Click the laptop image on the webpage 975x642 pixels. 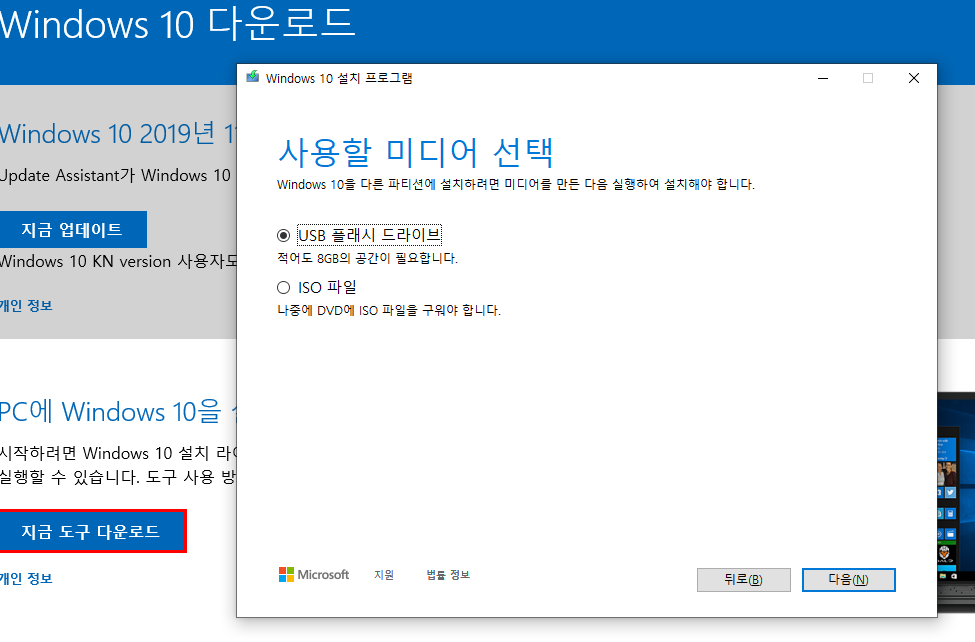pos(956,501)
